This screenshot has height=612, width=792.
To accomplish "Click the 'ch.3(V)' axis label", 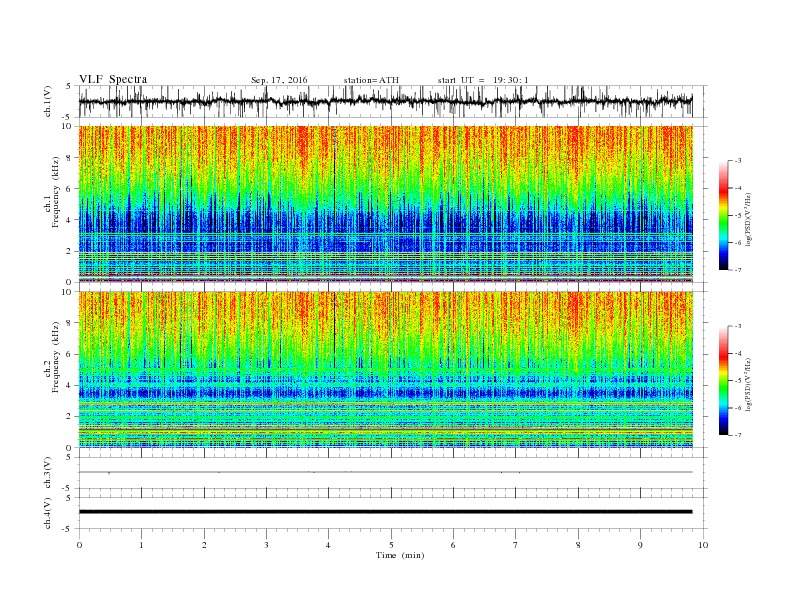I will pyautogui.click(x=48, y=473).
